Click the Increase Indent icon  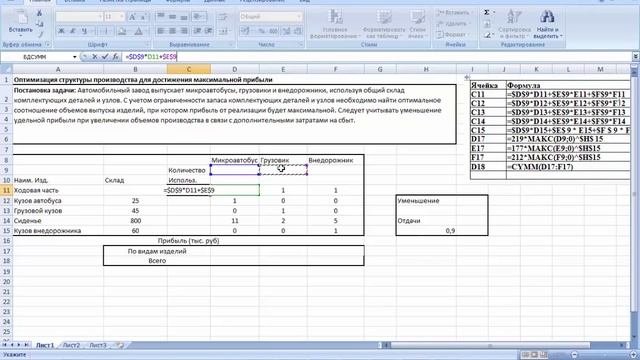pos(209,31)
